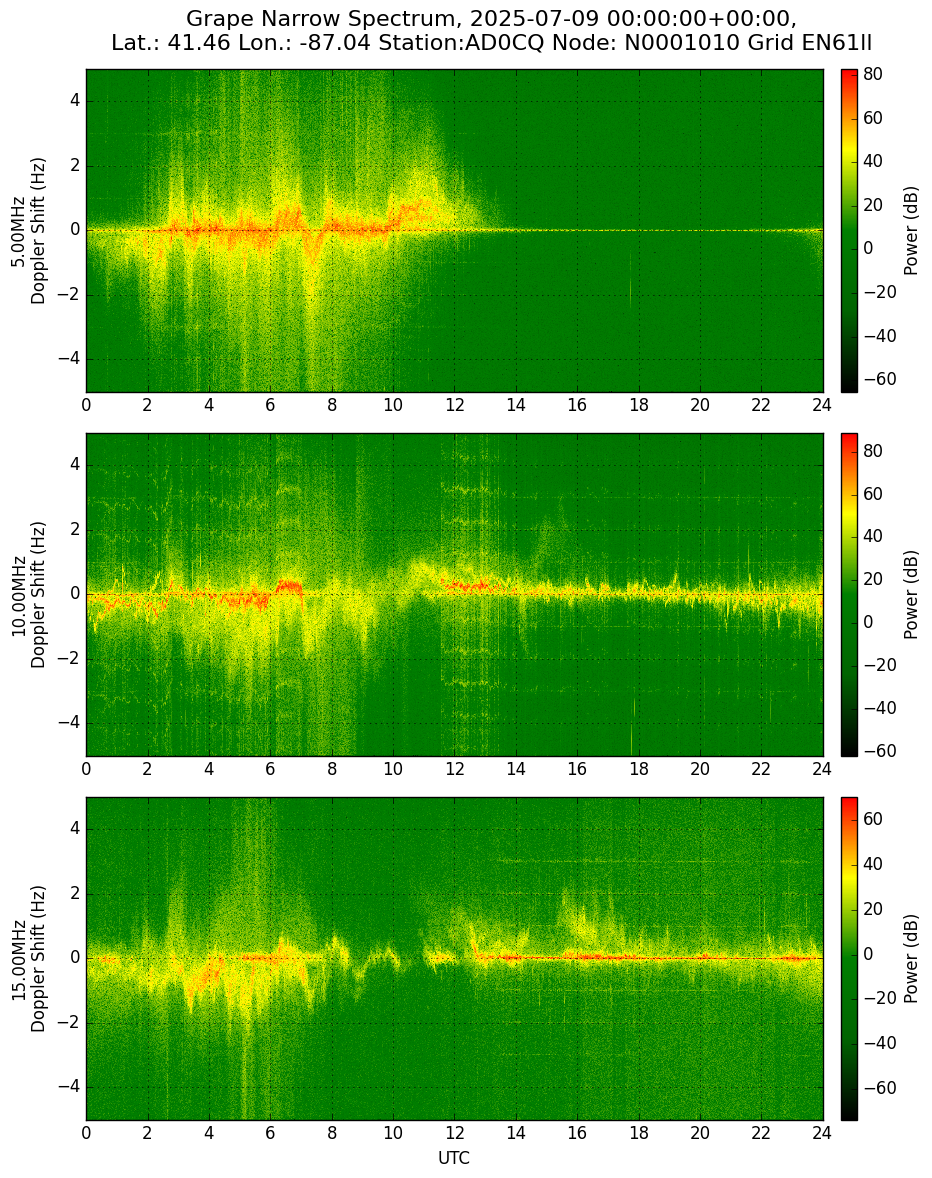The image size is (932, 1178).
Task: Click the 6 tick on 15.00MHz time axis
Action: pyautogui.click(x=270, y=1133)
